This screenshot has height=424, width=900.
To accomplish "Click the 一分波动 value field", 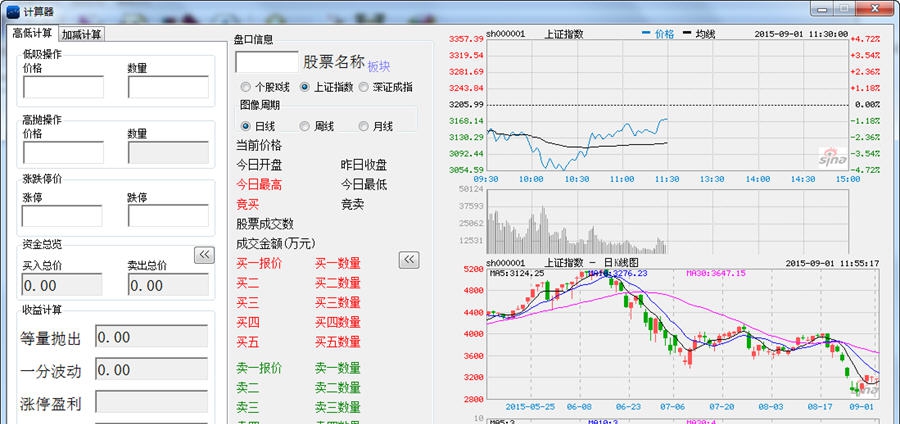I will 152,369.
